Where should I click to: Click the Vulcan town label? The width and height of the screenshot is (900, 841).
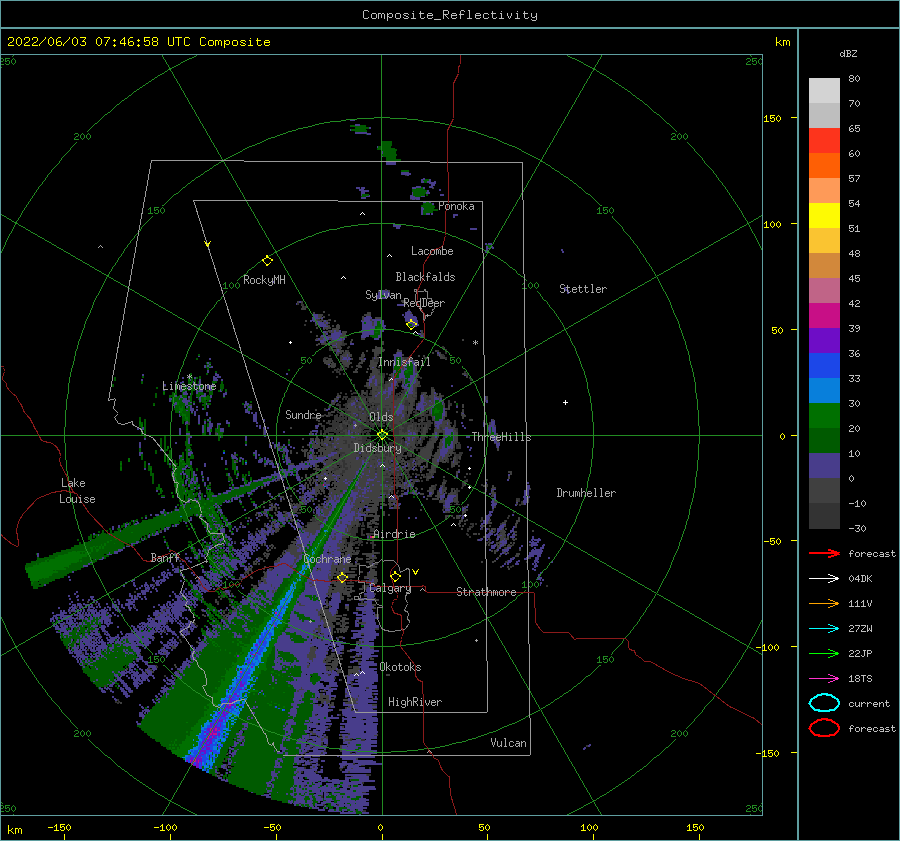[x=508, y=743]
